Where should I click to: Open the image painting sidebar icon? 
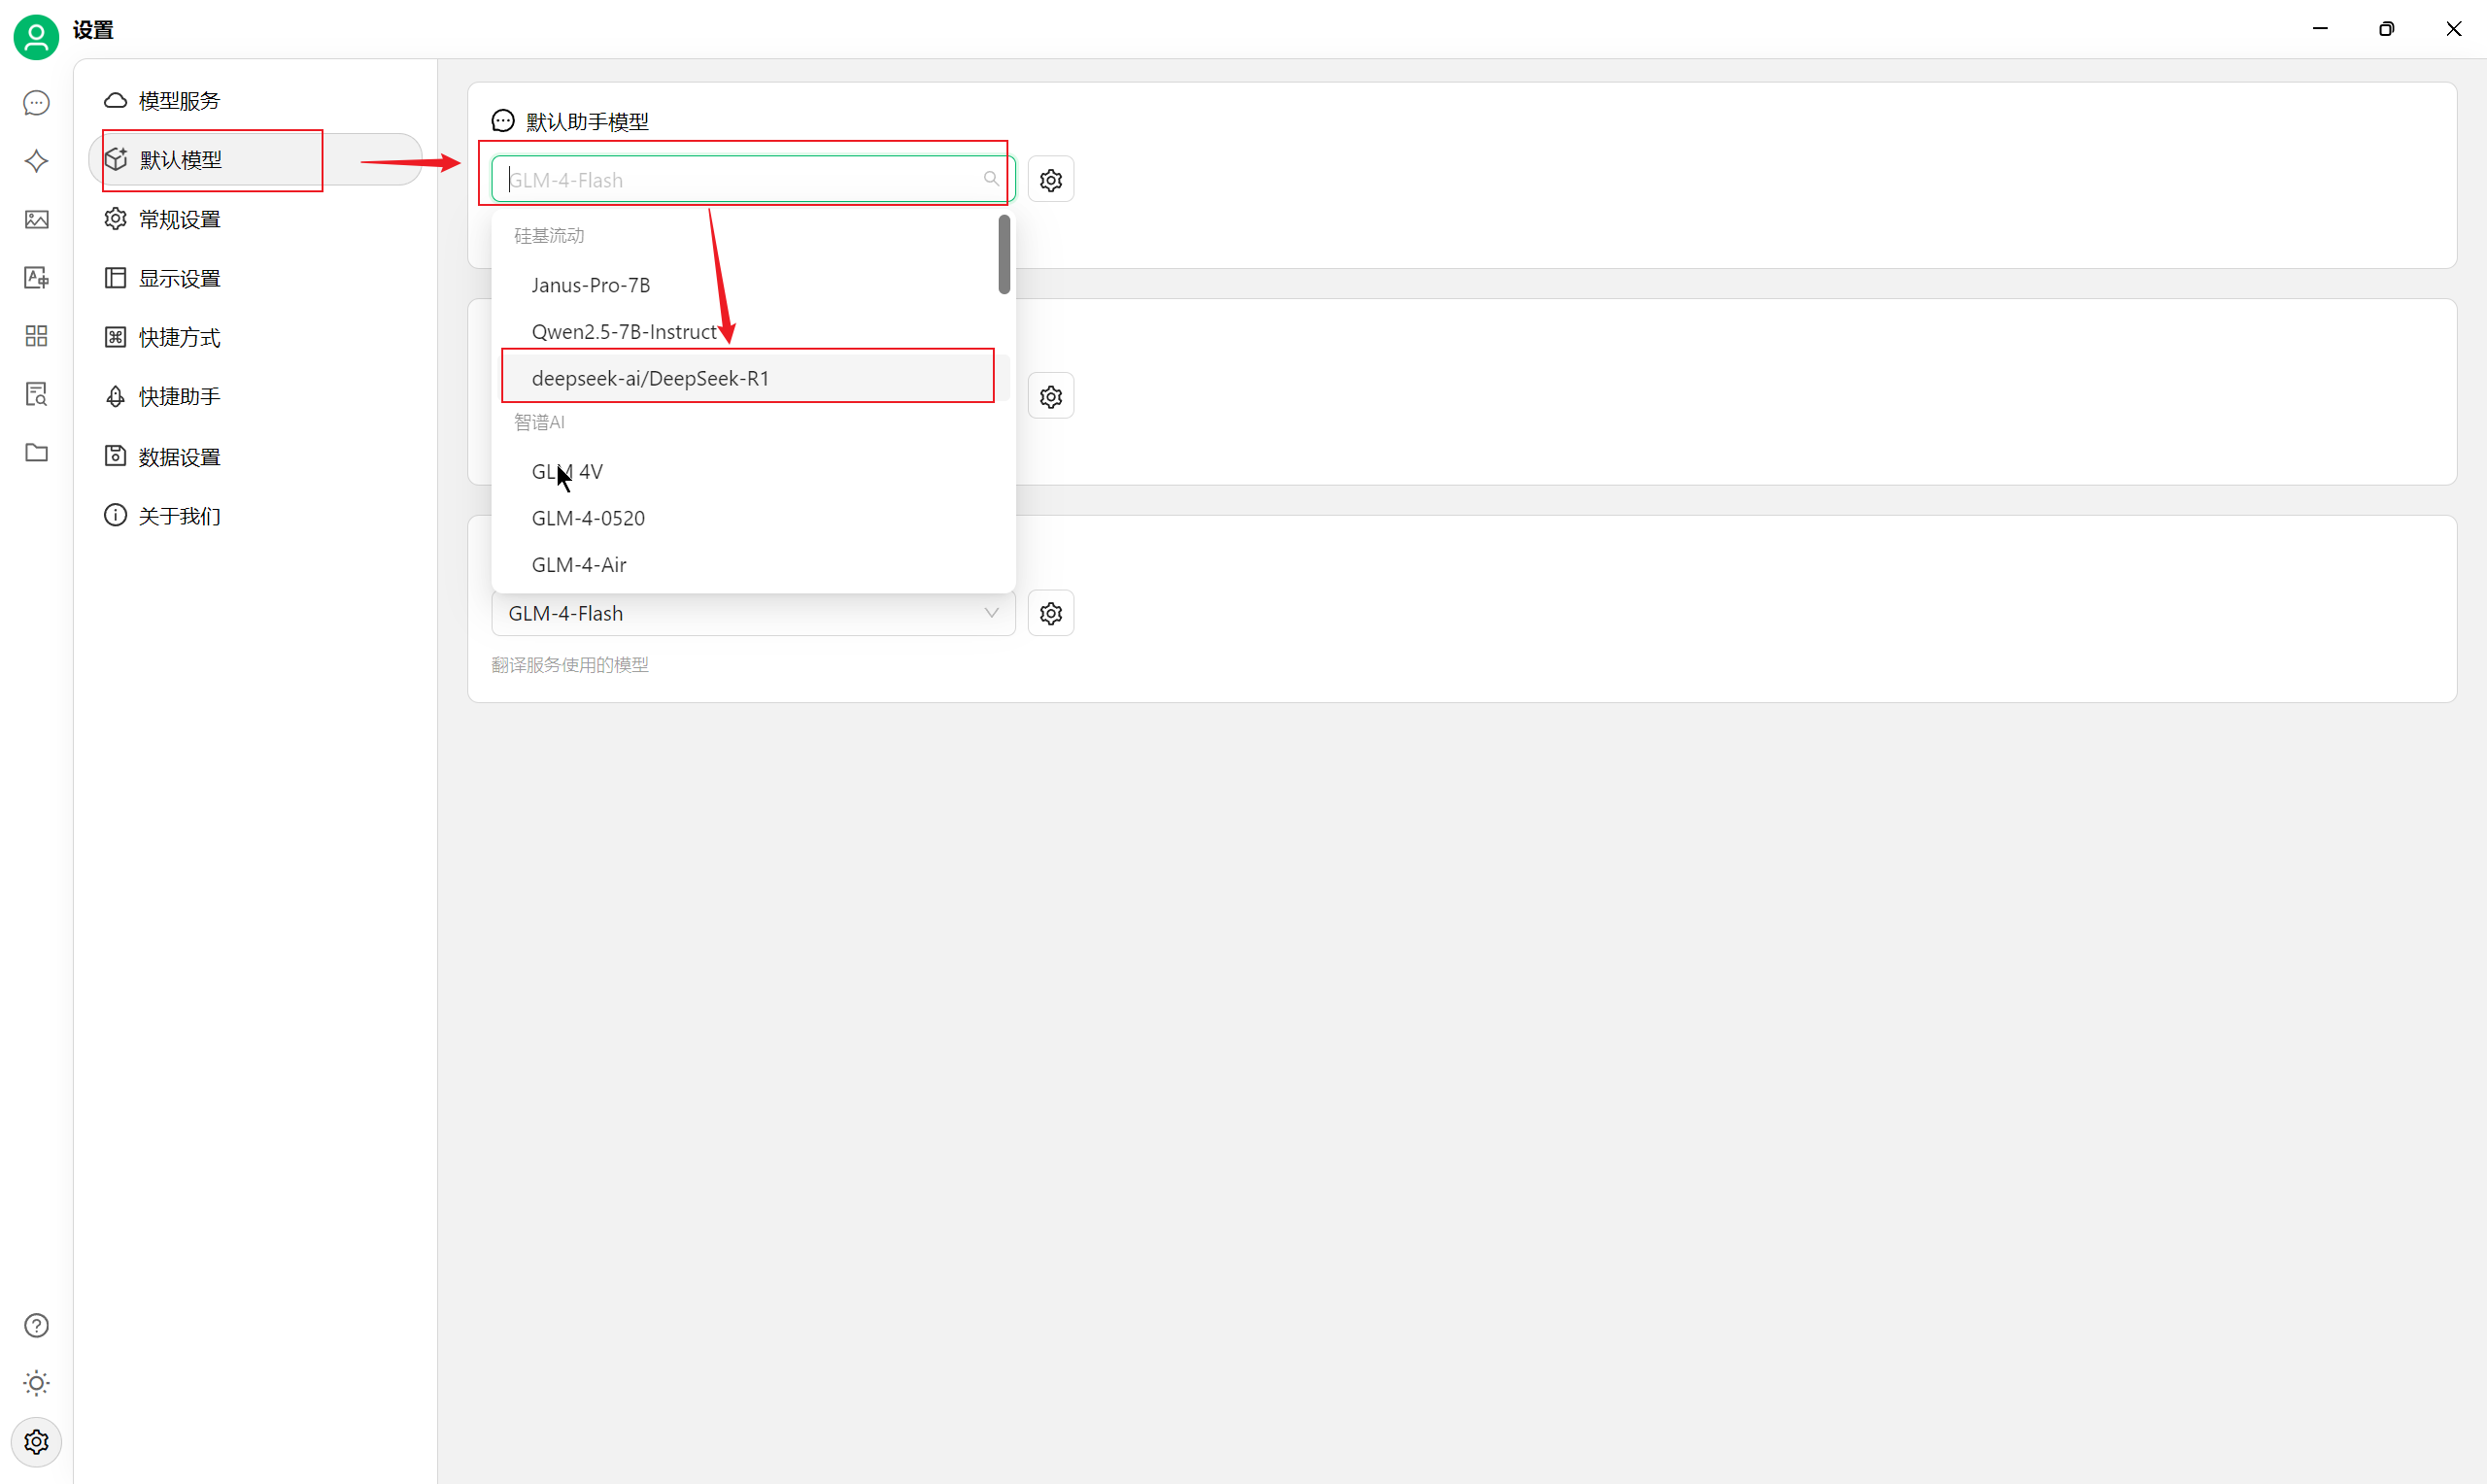click(36, 219)
